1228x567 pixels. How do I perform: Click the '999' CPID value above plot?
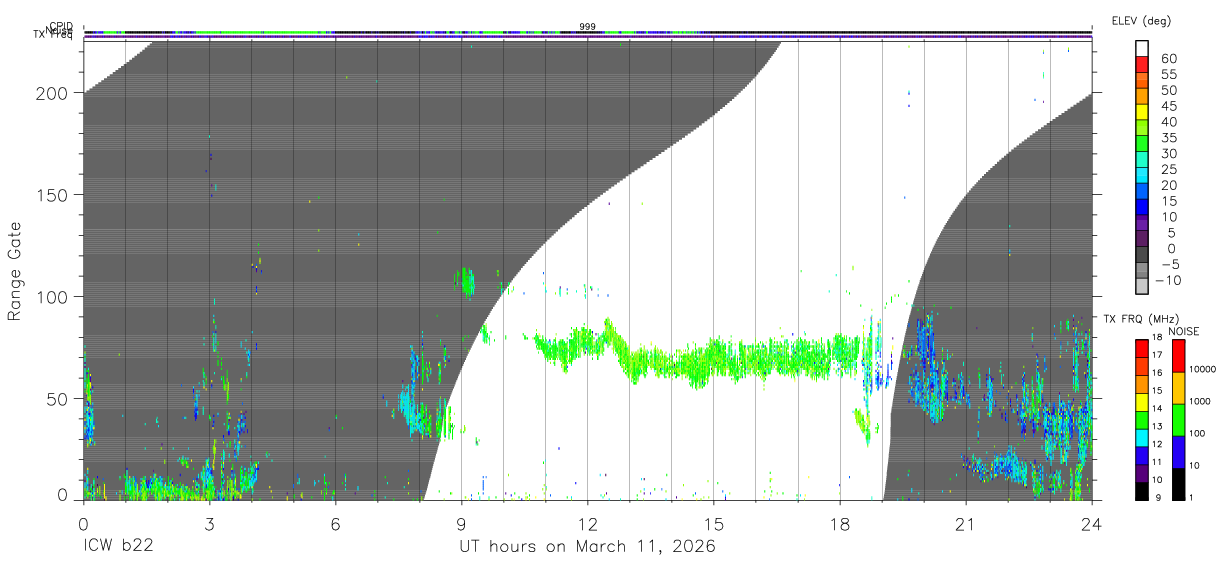pos(587,27)
